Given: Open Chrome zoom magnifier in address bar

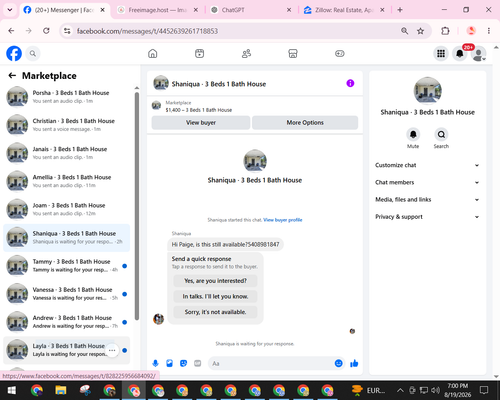Looking at the screenshot, I should pos(404,31).
